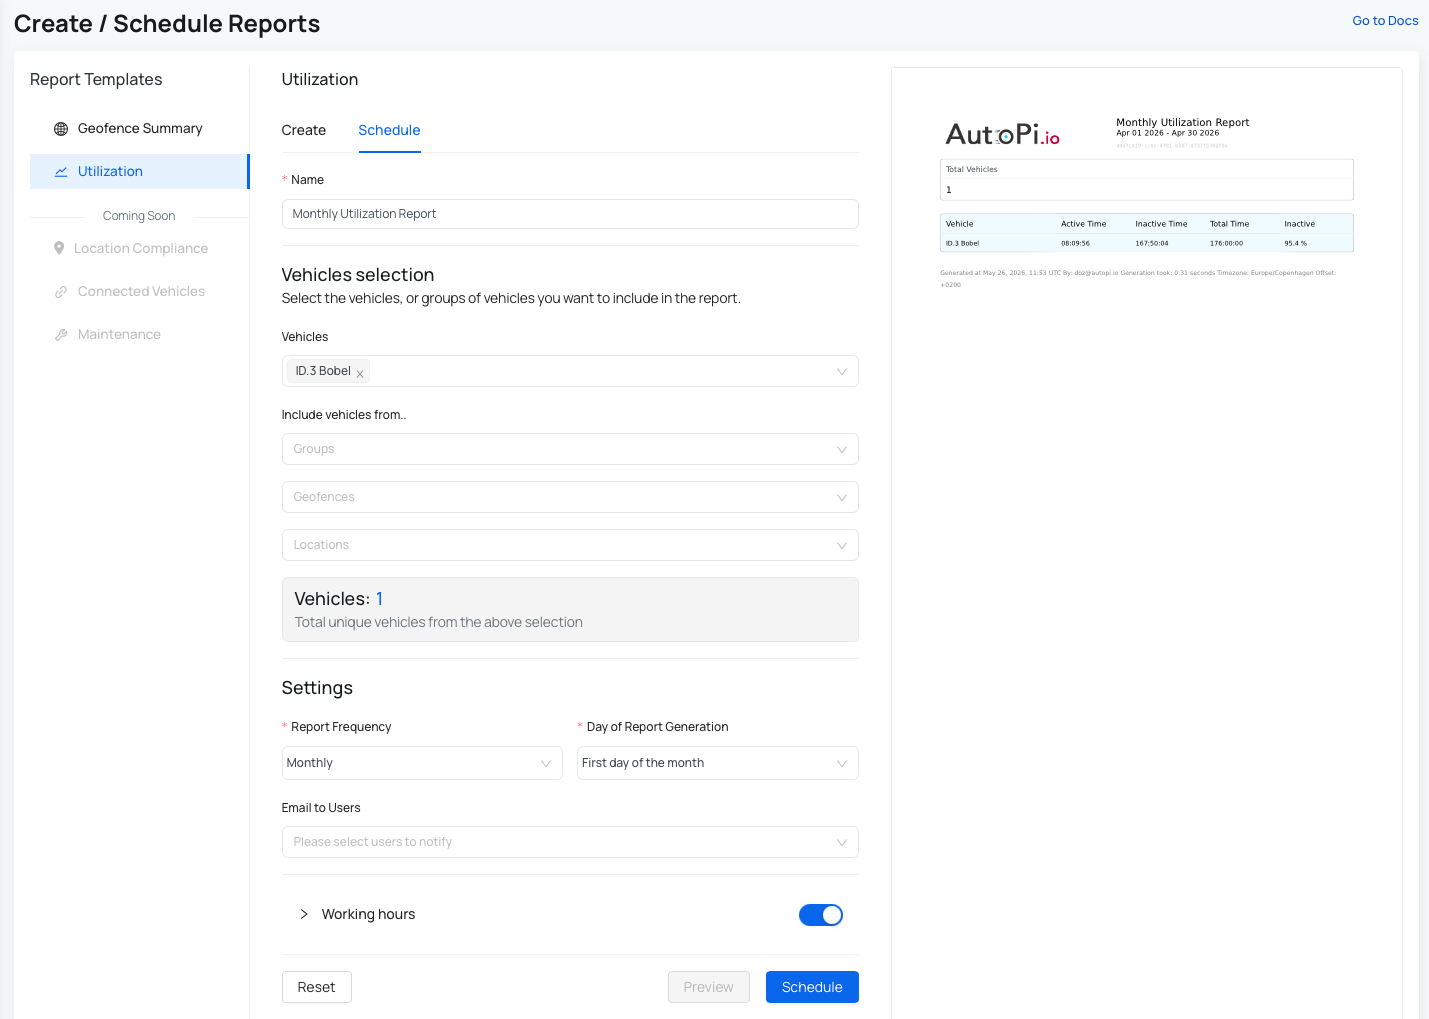Click the Preview button

click(709, 987)
